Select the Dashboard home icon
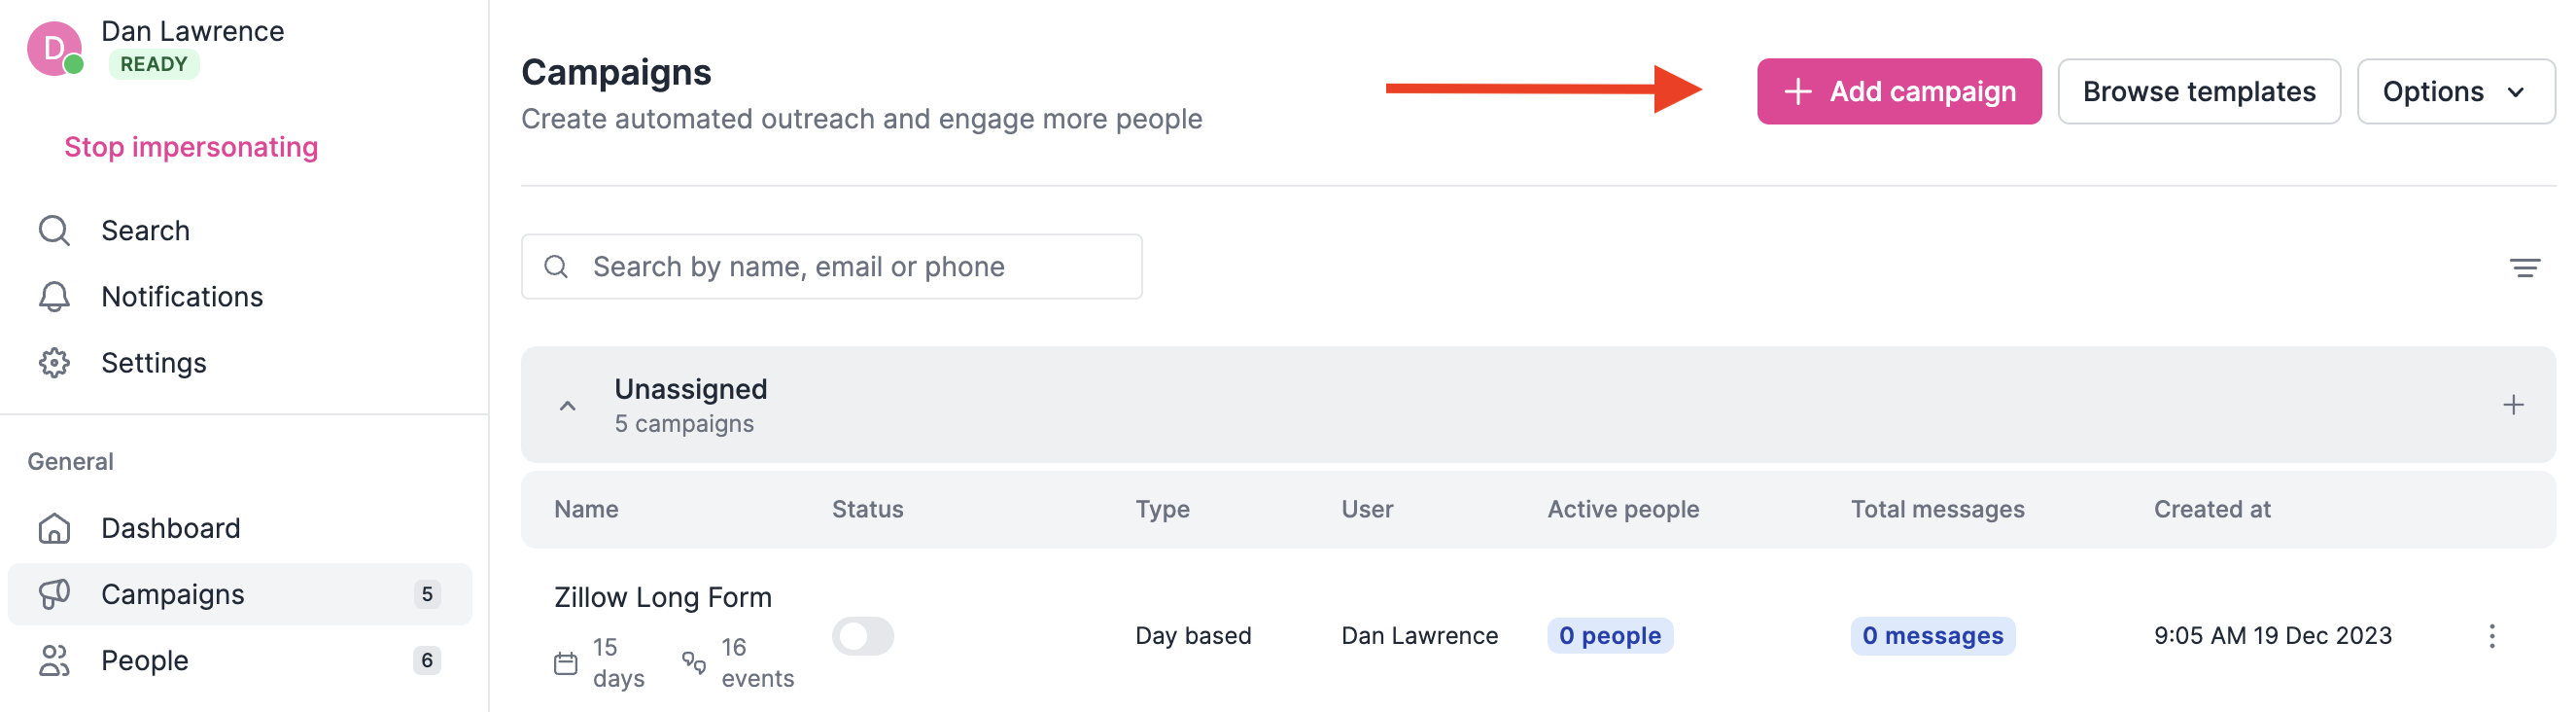Viewport: 2576px width, 712px height. (55, 527)
